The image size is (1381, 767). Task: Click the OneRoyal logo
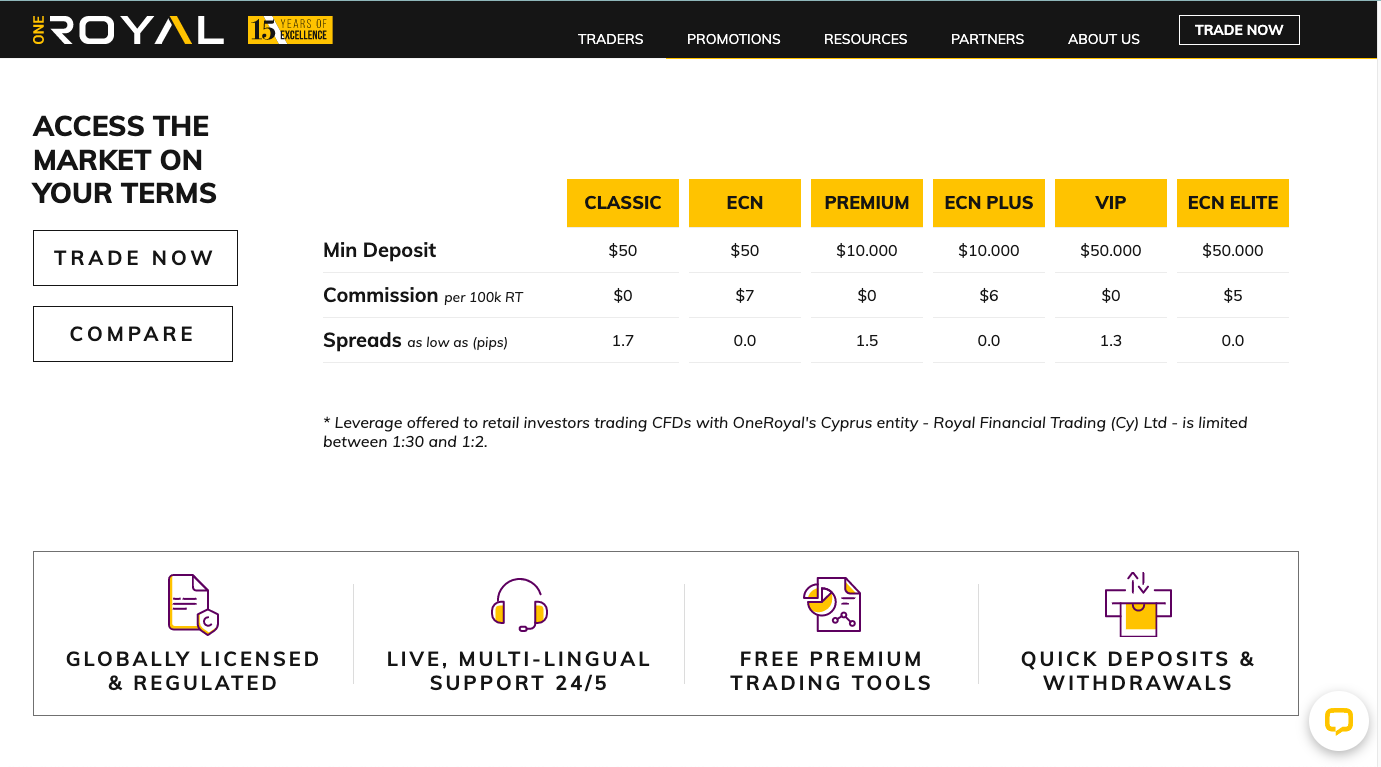coord(128,30)
